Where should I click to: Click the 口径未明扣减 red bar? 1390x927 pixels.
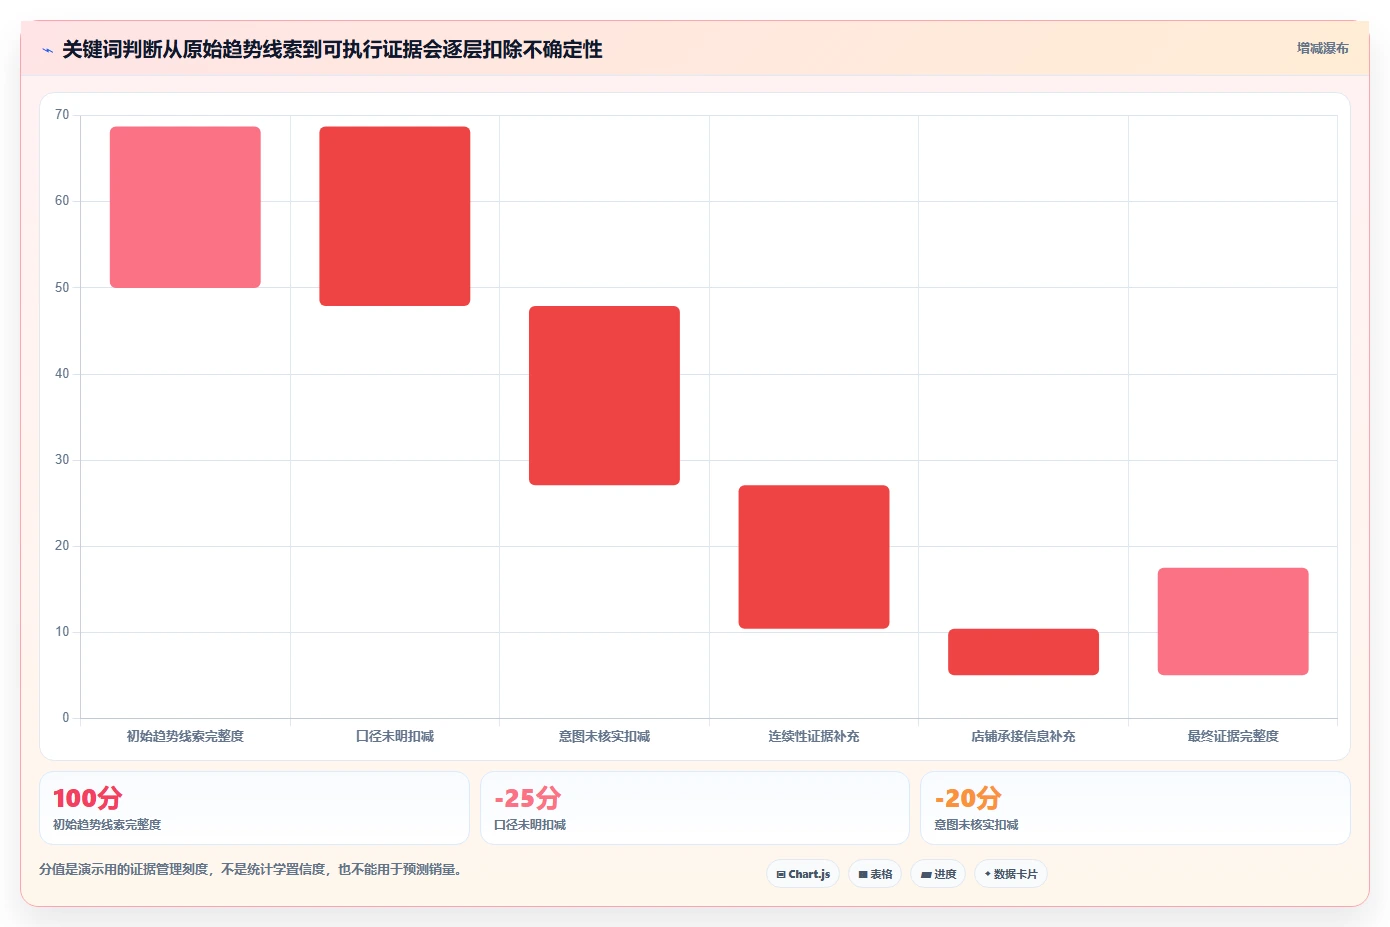click(395, 216)
